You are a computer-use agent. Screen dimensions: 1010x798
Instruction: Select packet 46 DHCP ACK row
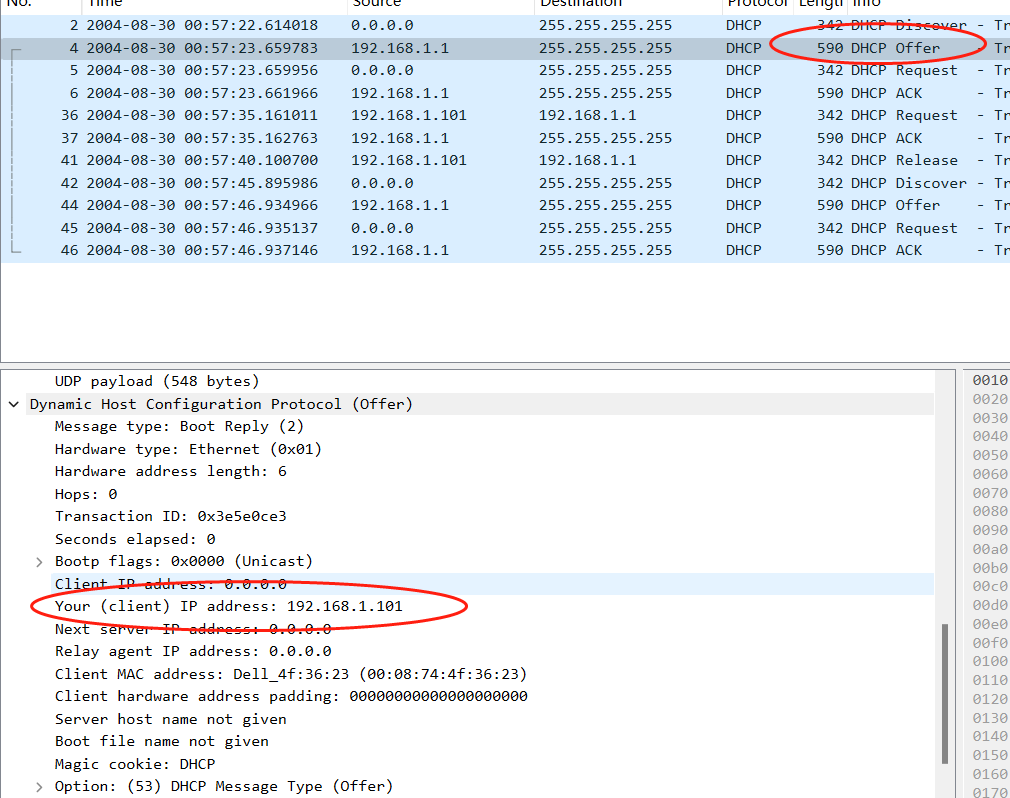pyautogui.click(x=400, y=250)
